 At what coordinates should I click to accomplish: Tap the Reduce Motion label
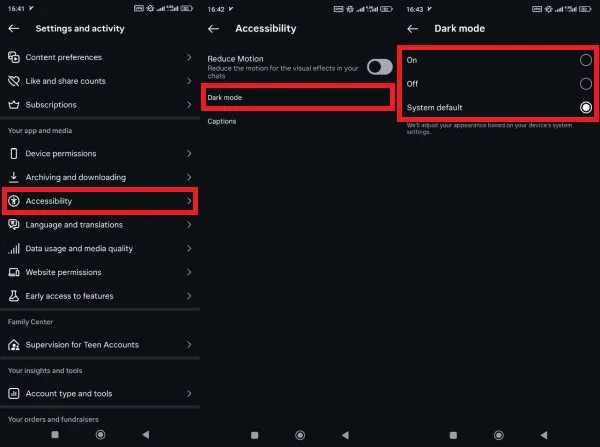pyautogui.click(x=235, y=59)
